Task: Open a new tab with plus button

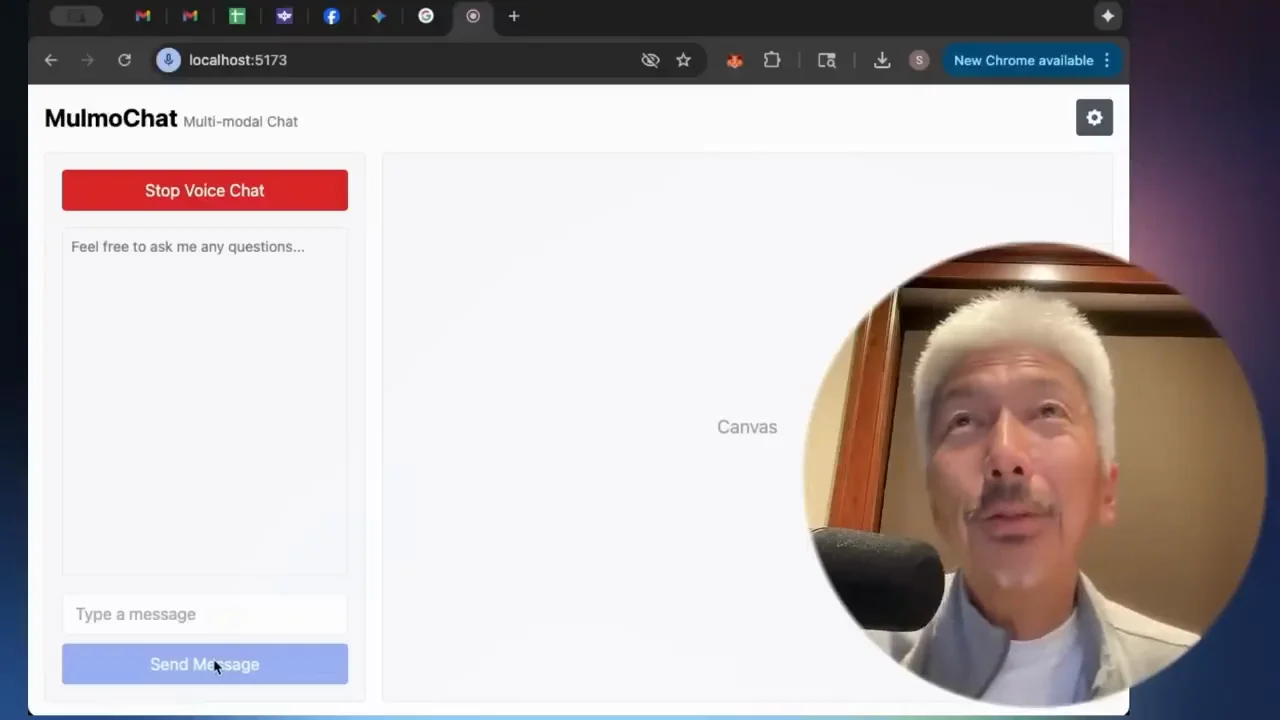Action: 514,16
